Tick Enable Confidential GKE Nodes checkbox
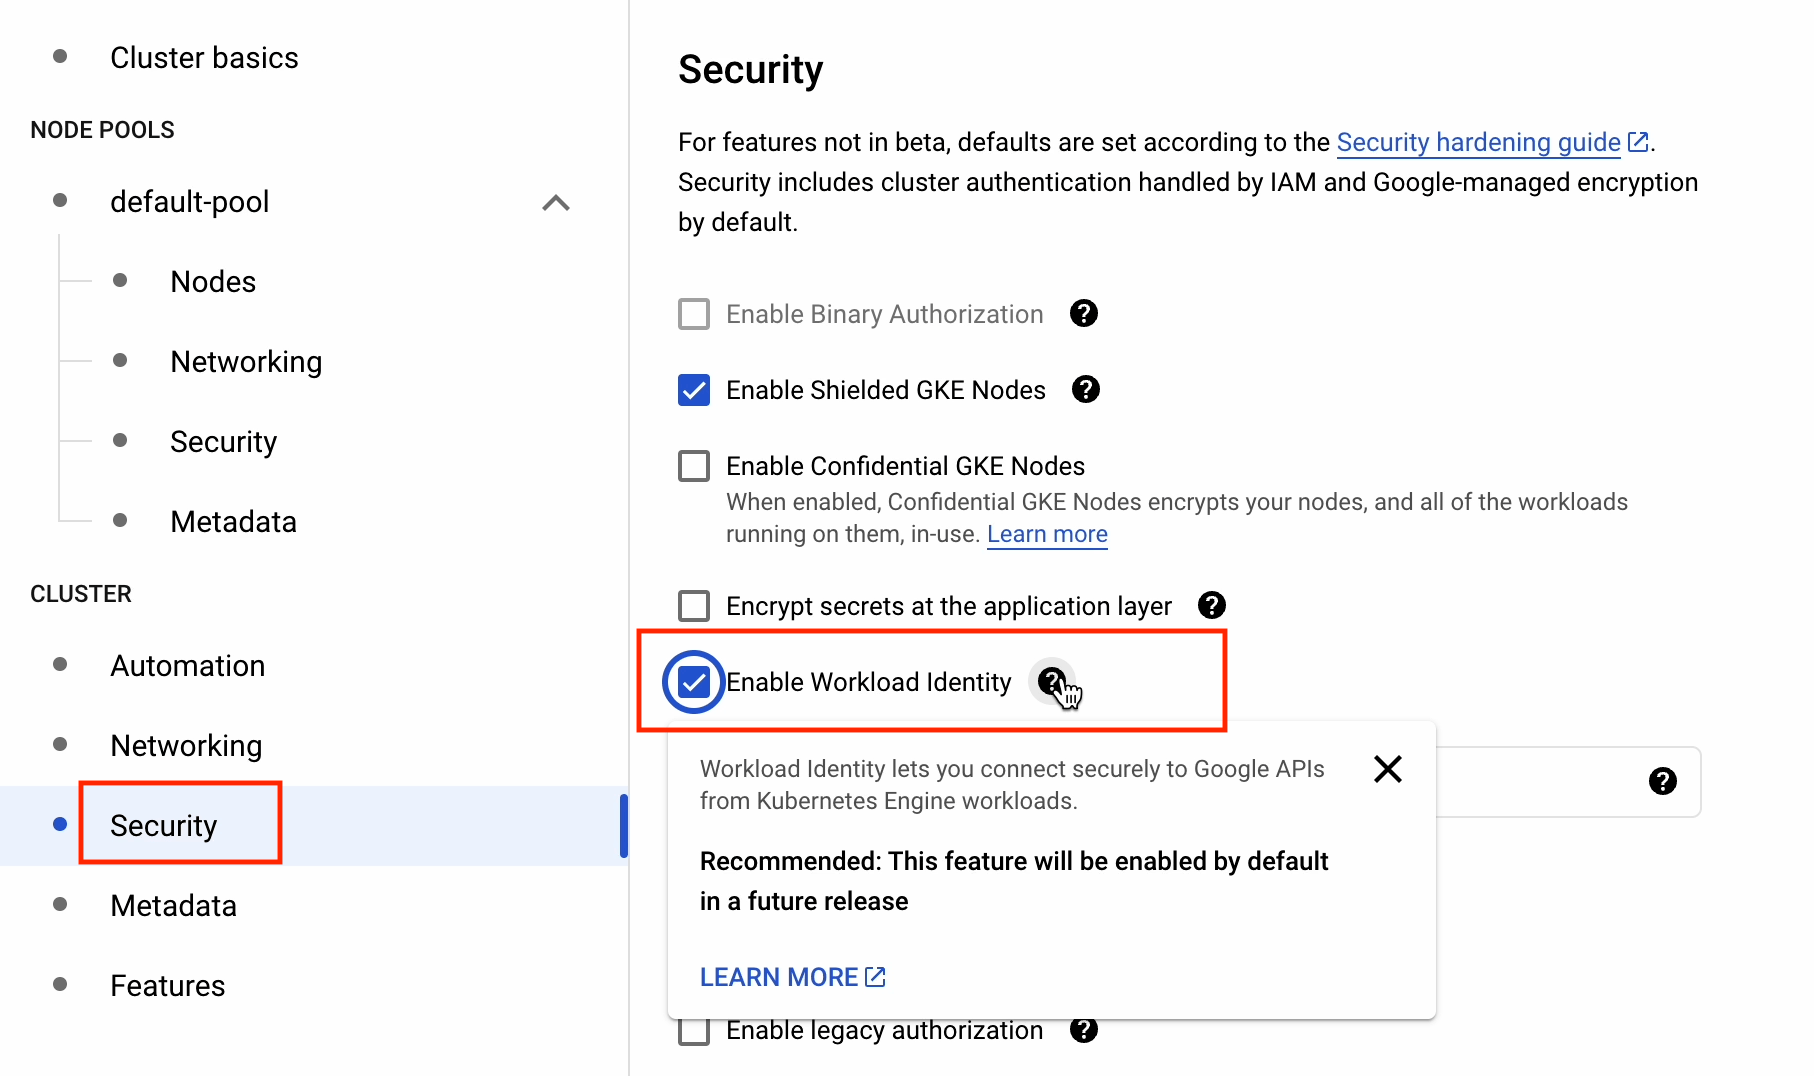The height and width of the screenshot is (1076, 1814). [x=694, y=466]
